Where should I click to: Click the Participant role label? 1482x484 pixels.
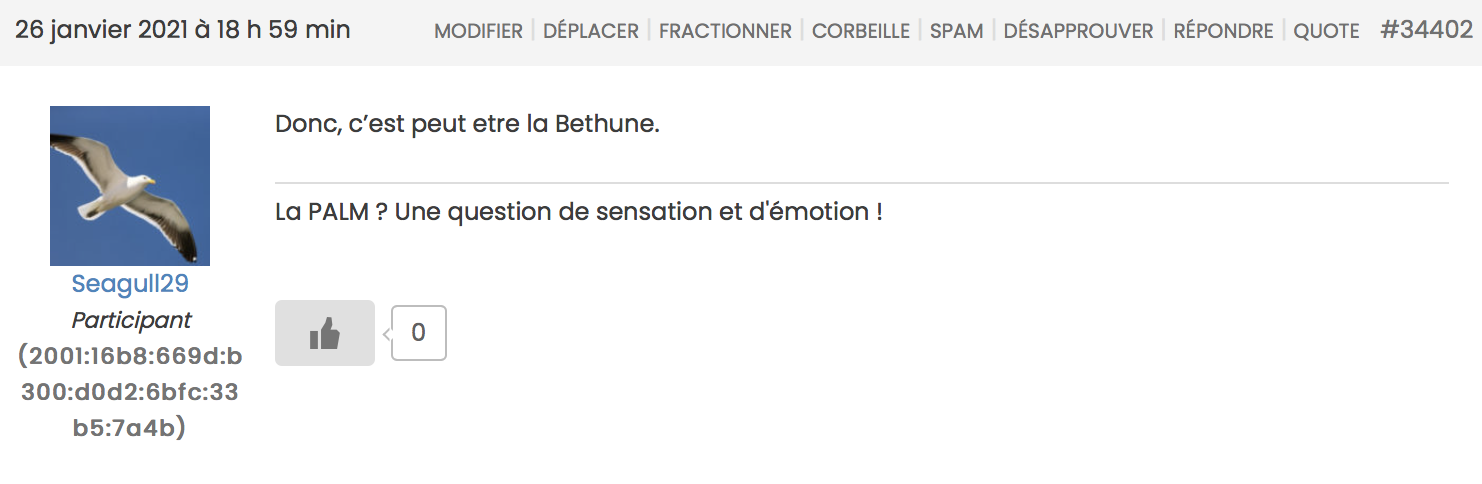click(x=131, y=320)
